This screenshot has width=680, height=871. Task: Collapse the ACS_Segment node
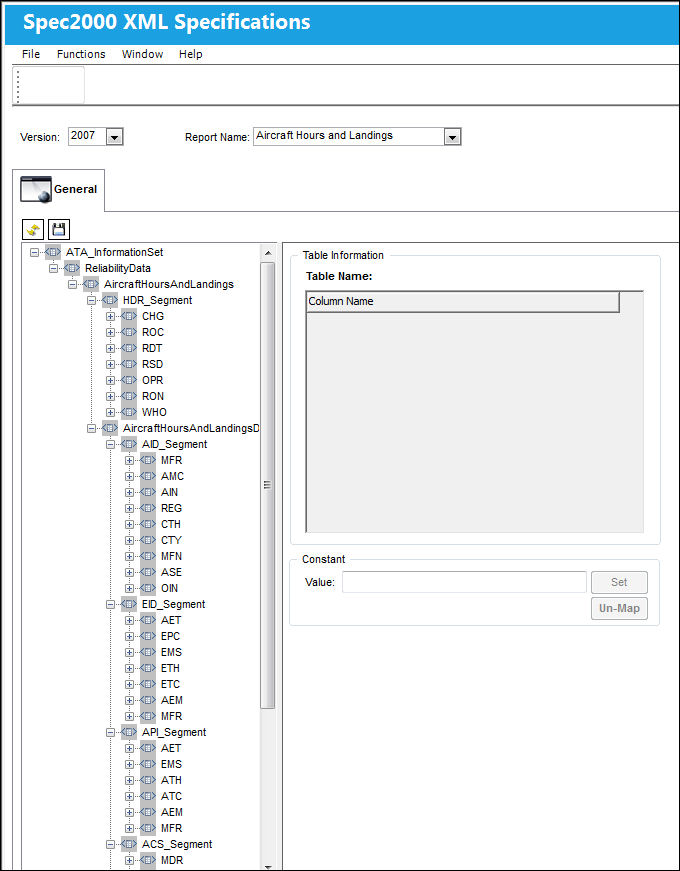click(110, 844)
